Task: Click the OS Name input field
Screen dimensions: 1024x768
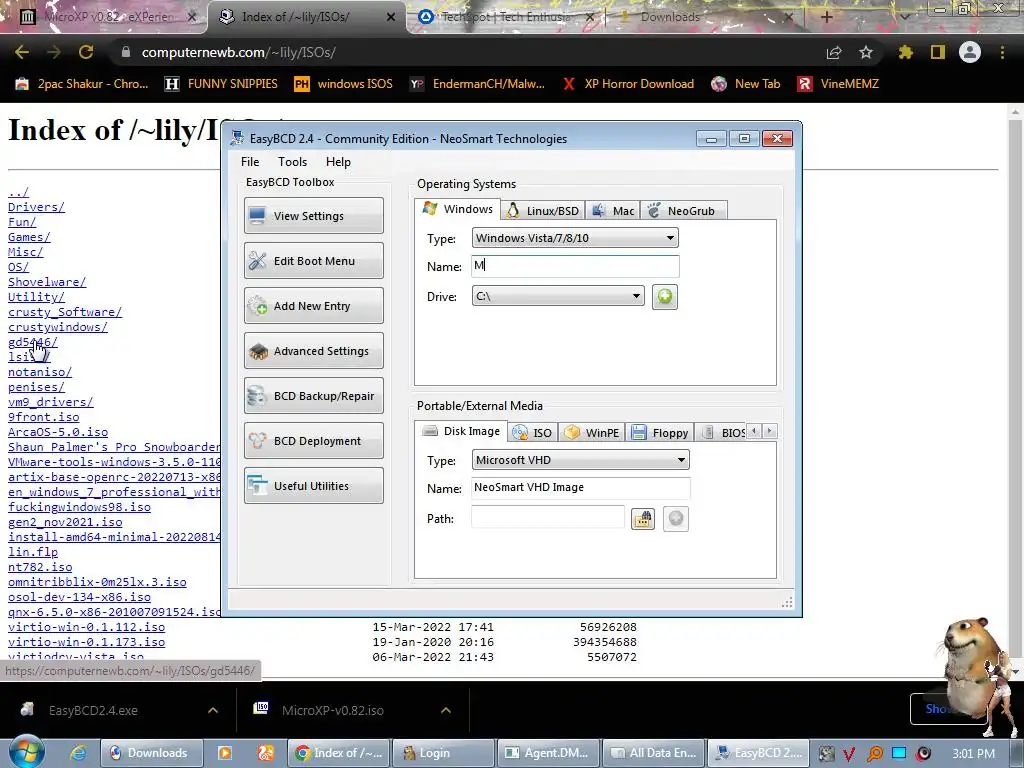Action: 575,266
